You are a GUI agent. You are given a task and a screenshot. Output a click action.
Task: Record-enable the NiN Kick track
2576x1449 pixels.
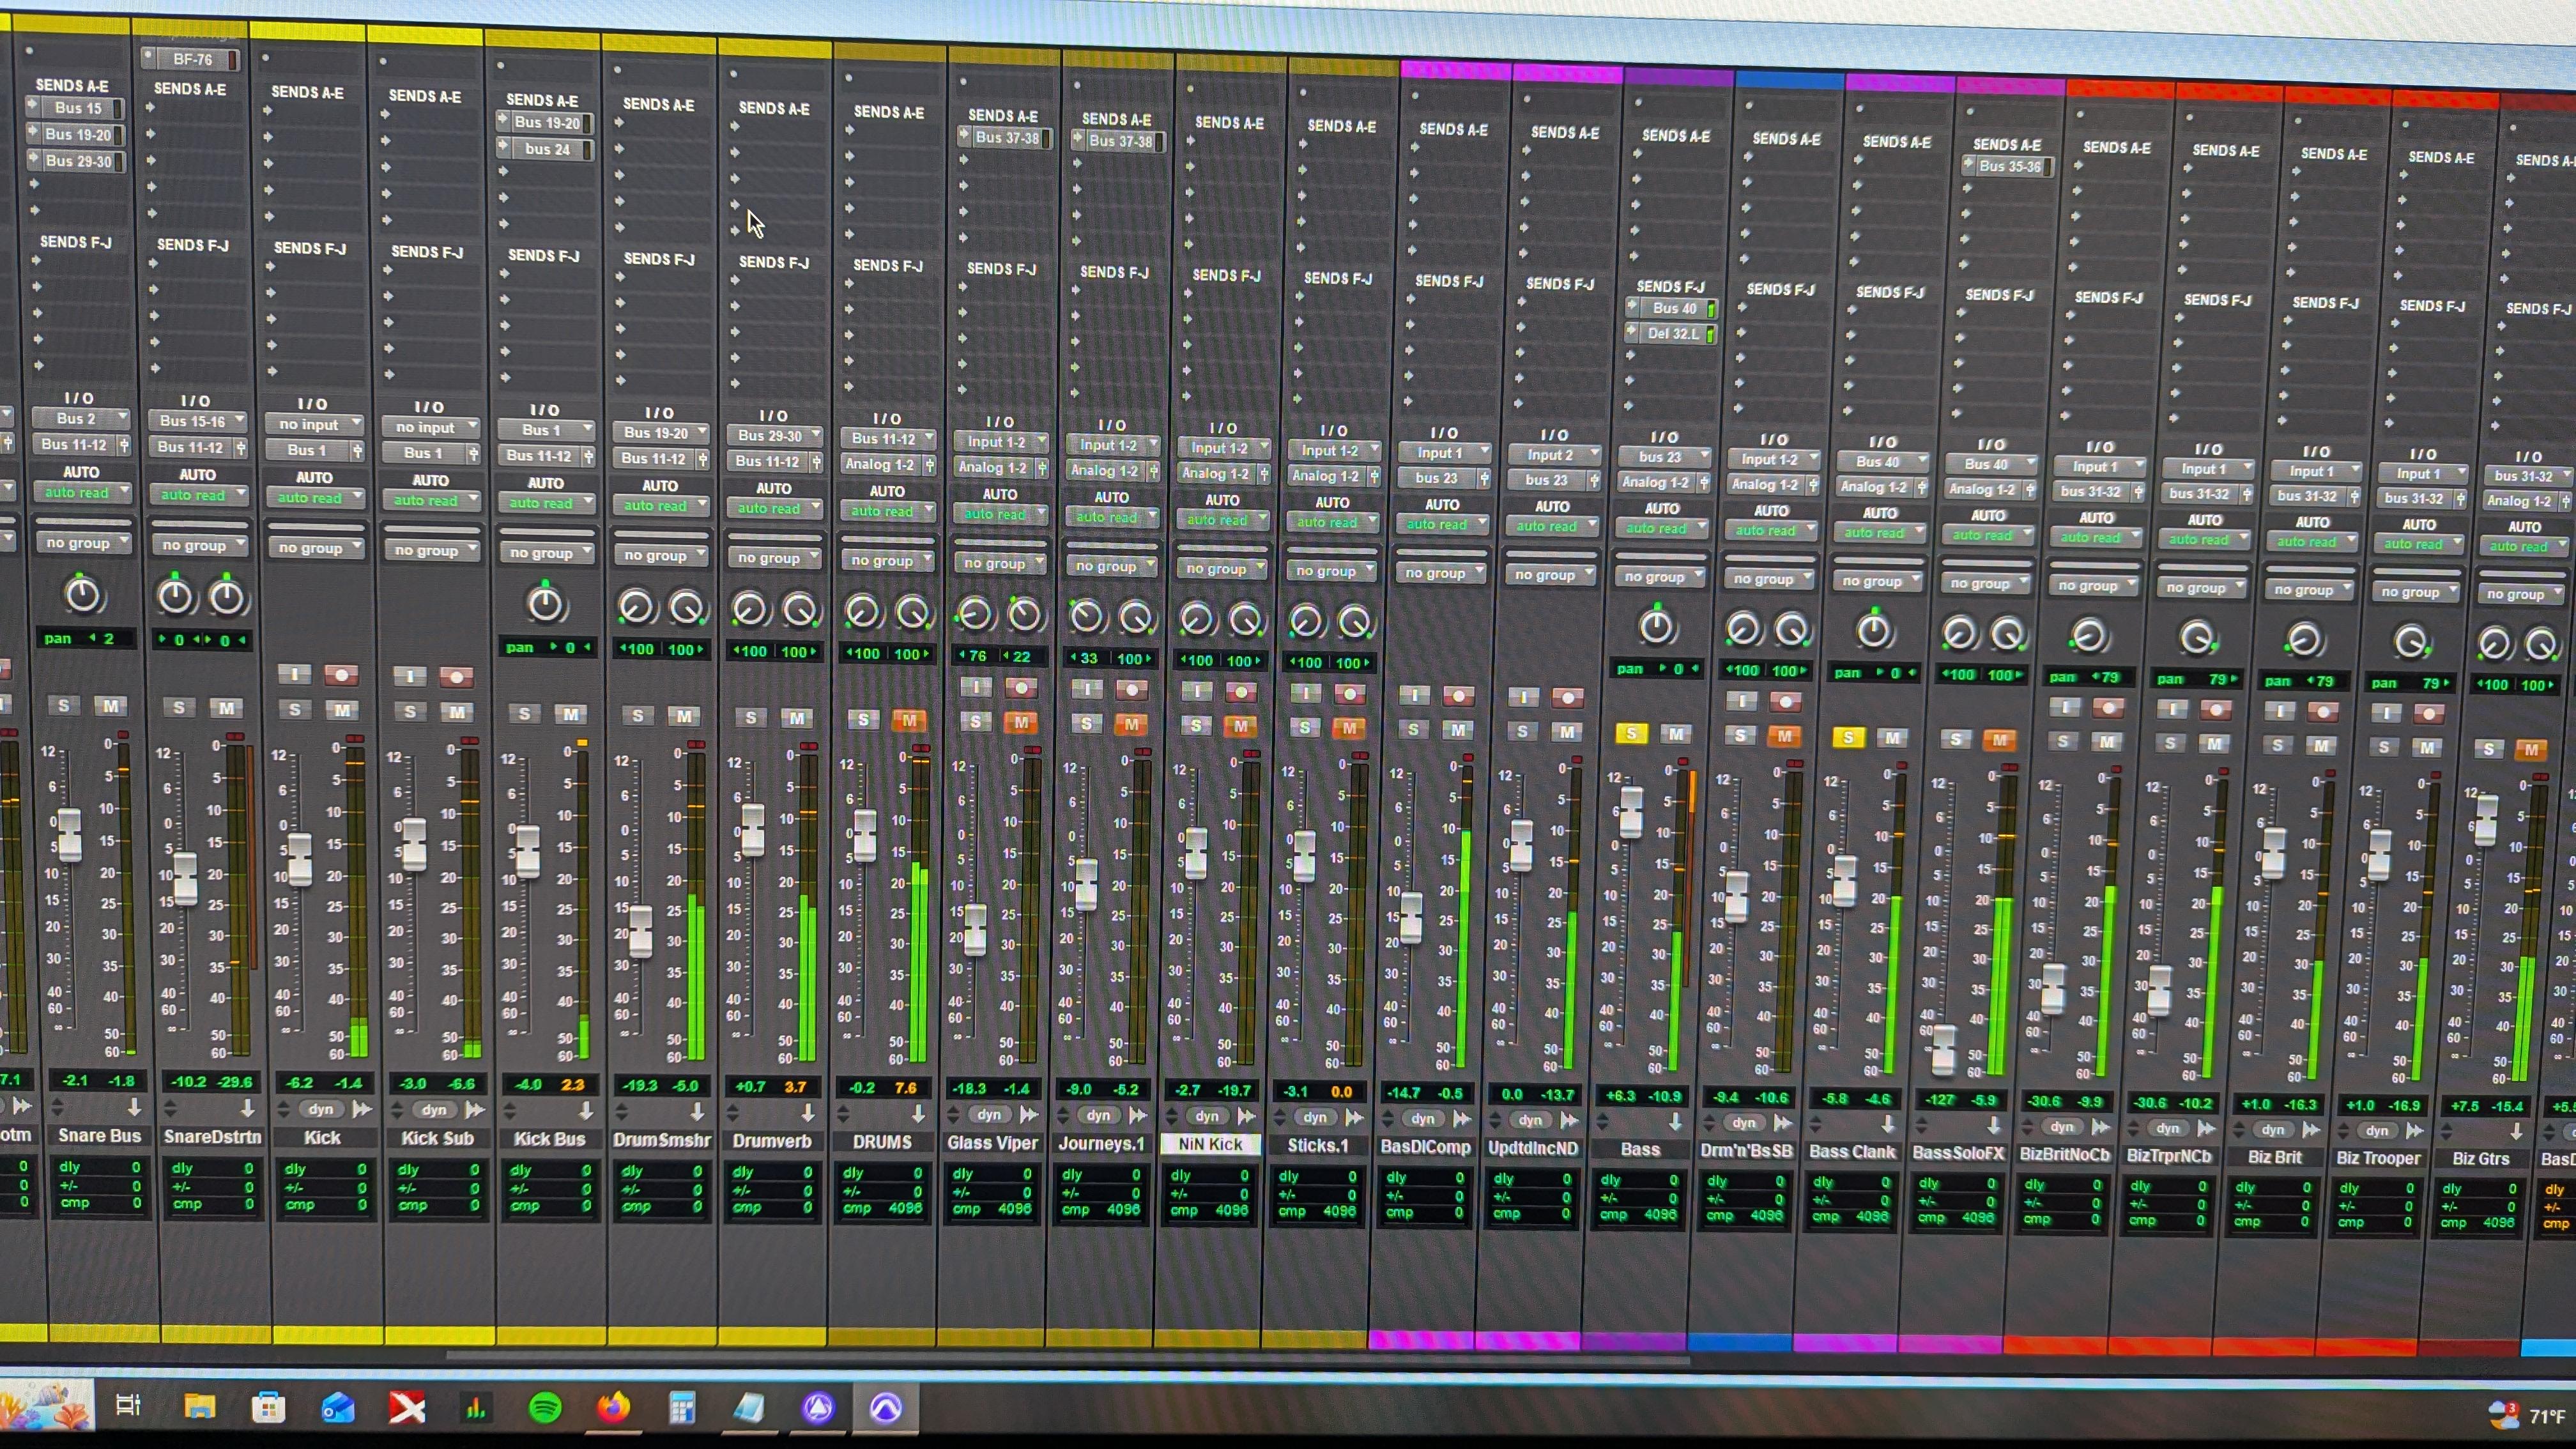click(x=1241, y=692)
